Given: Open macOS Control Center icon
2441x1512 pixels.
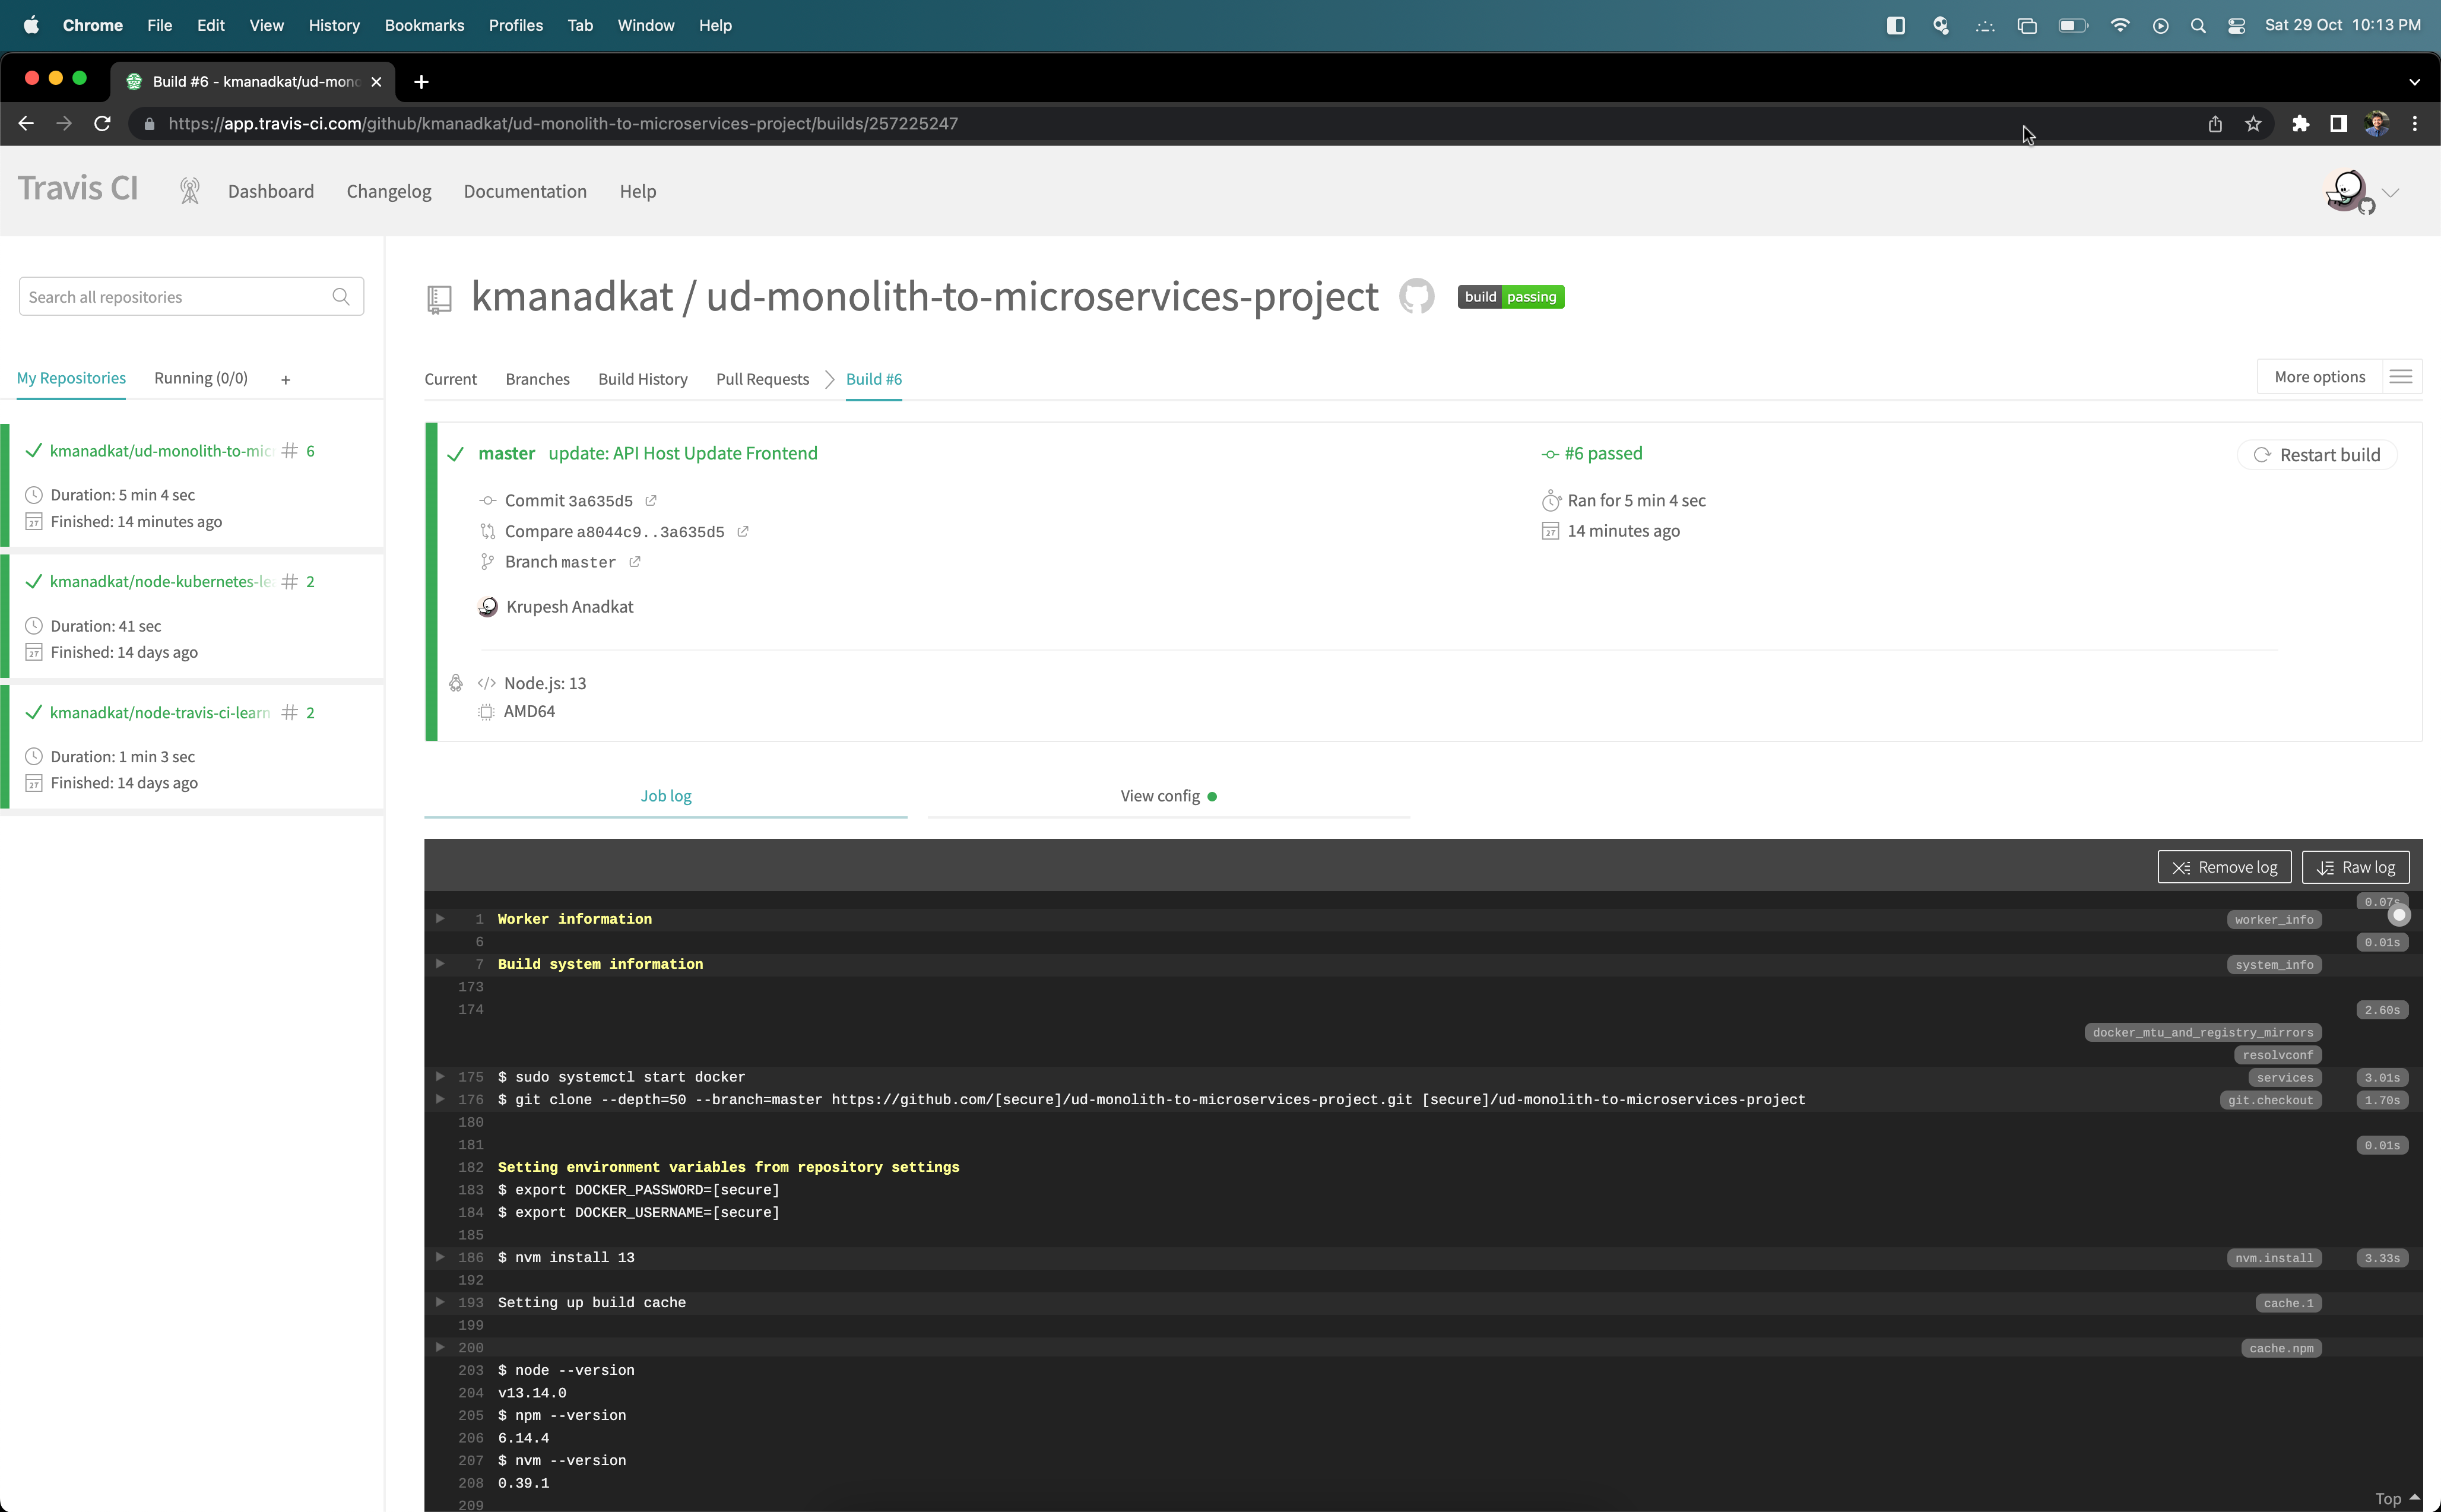Looking at the screenshot, I should [2236, 25].
